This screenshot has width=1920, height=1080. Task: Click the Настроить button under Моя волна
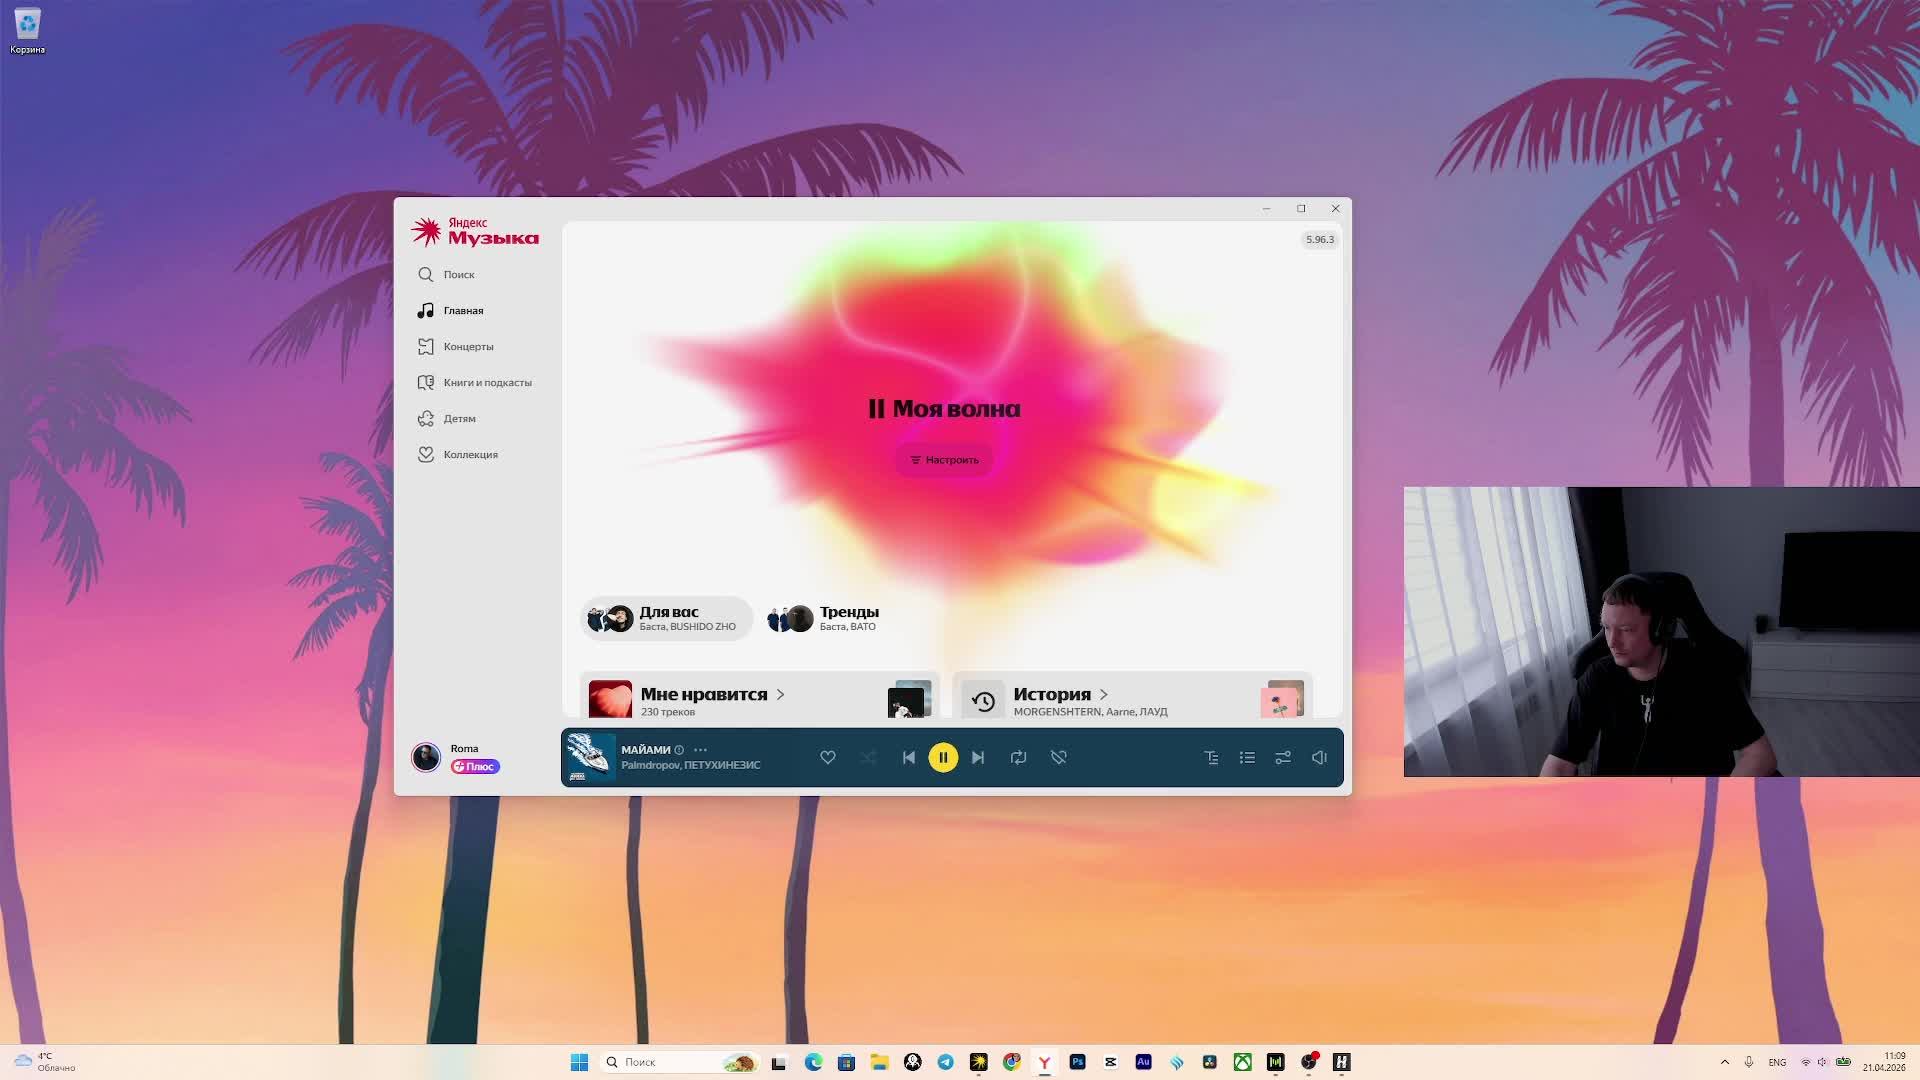click(944, 460)
